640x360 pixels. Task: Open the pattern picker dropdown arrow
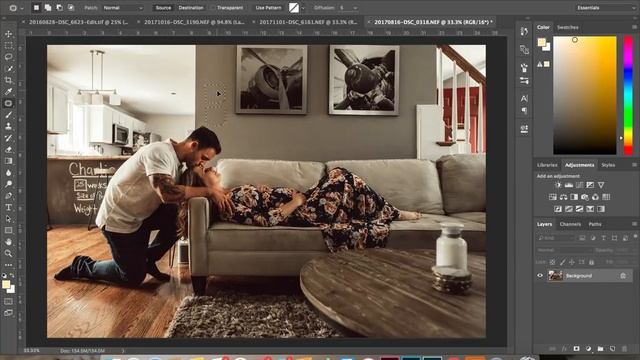(x=303, y=8)
